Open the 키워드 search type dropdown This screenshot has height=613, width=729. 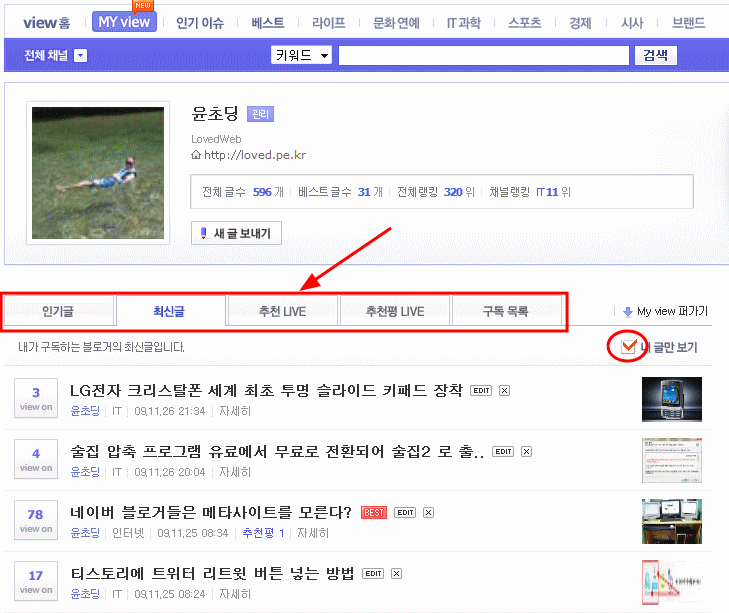click(x=301, y=55)
